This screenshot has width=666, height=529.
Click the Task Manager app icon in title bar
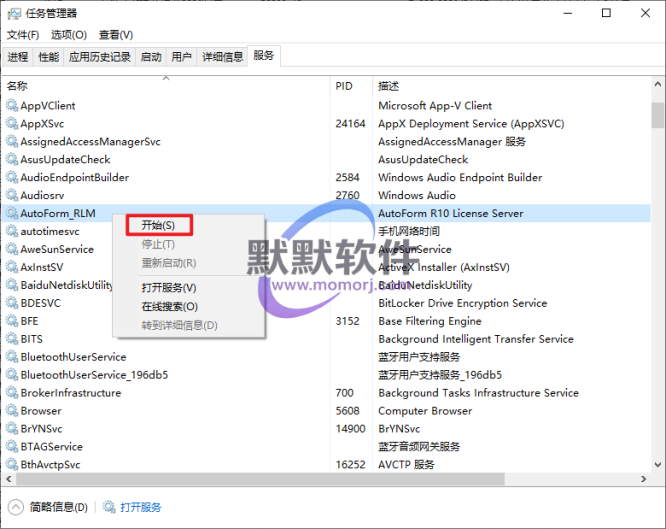point(14,13)
